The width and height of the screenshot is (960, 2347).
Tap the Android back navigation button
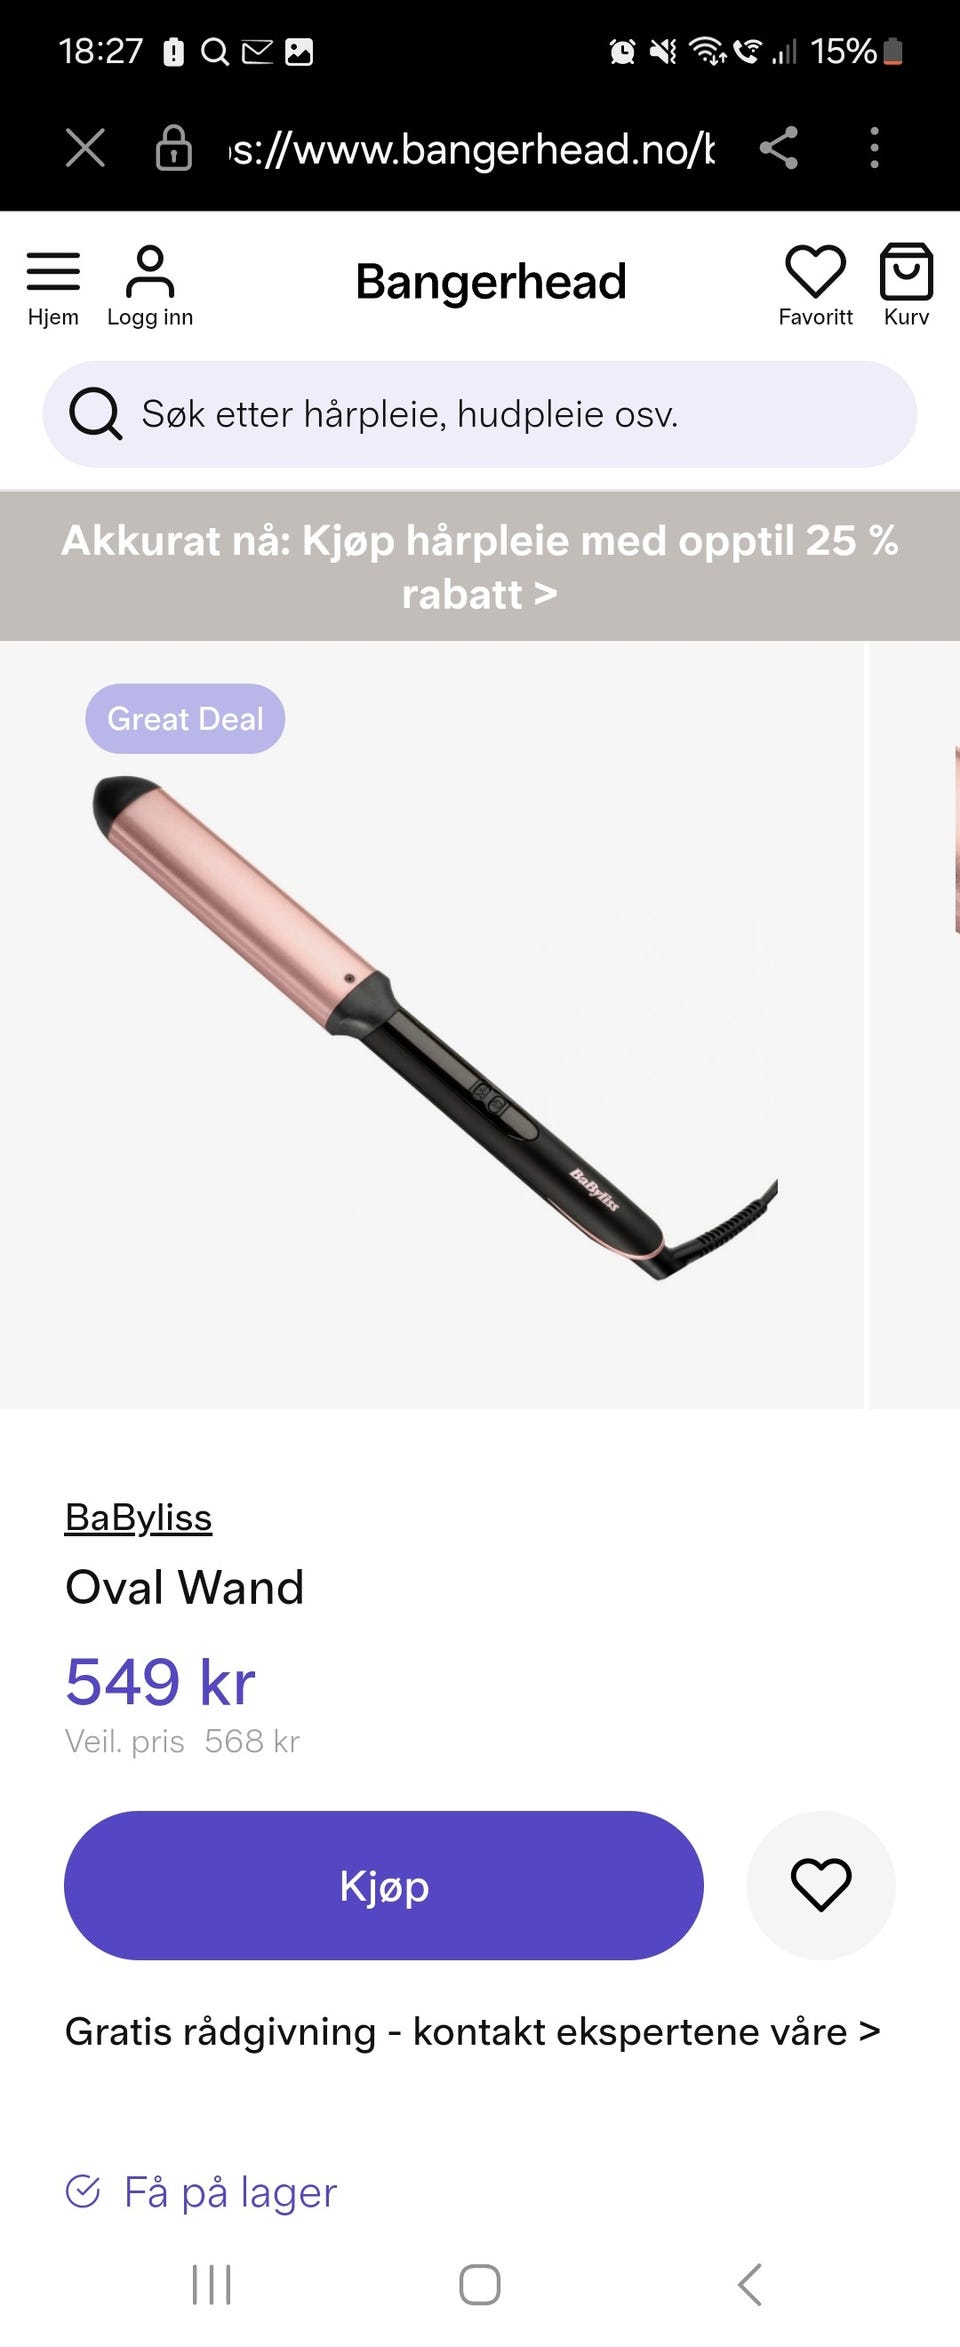click(x=749, y=2284)
